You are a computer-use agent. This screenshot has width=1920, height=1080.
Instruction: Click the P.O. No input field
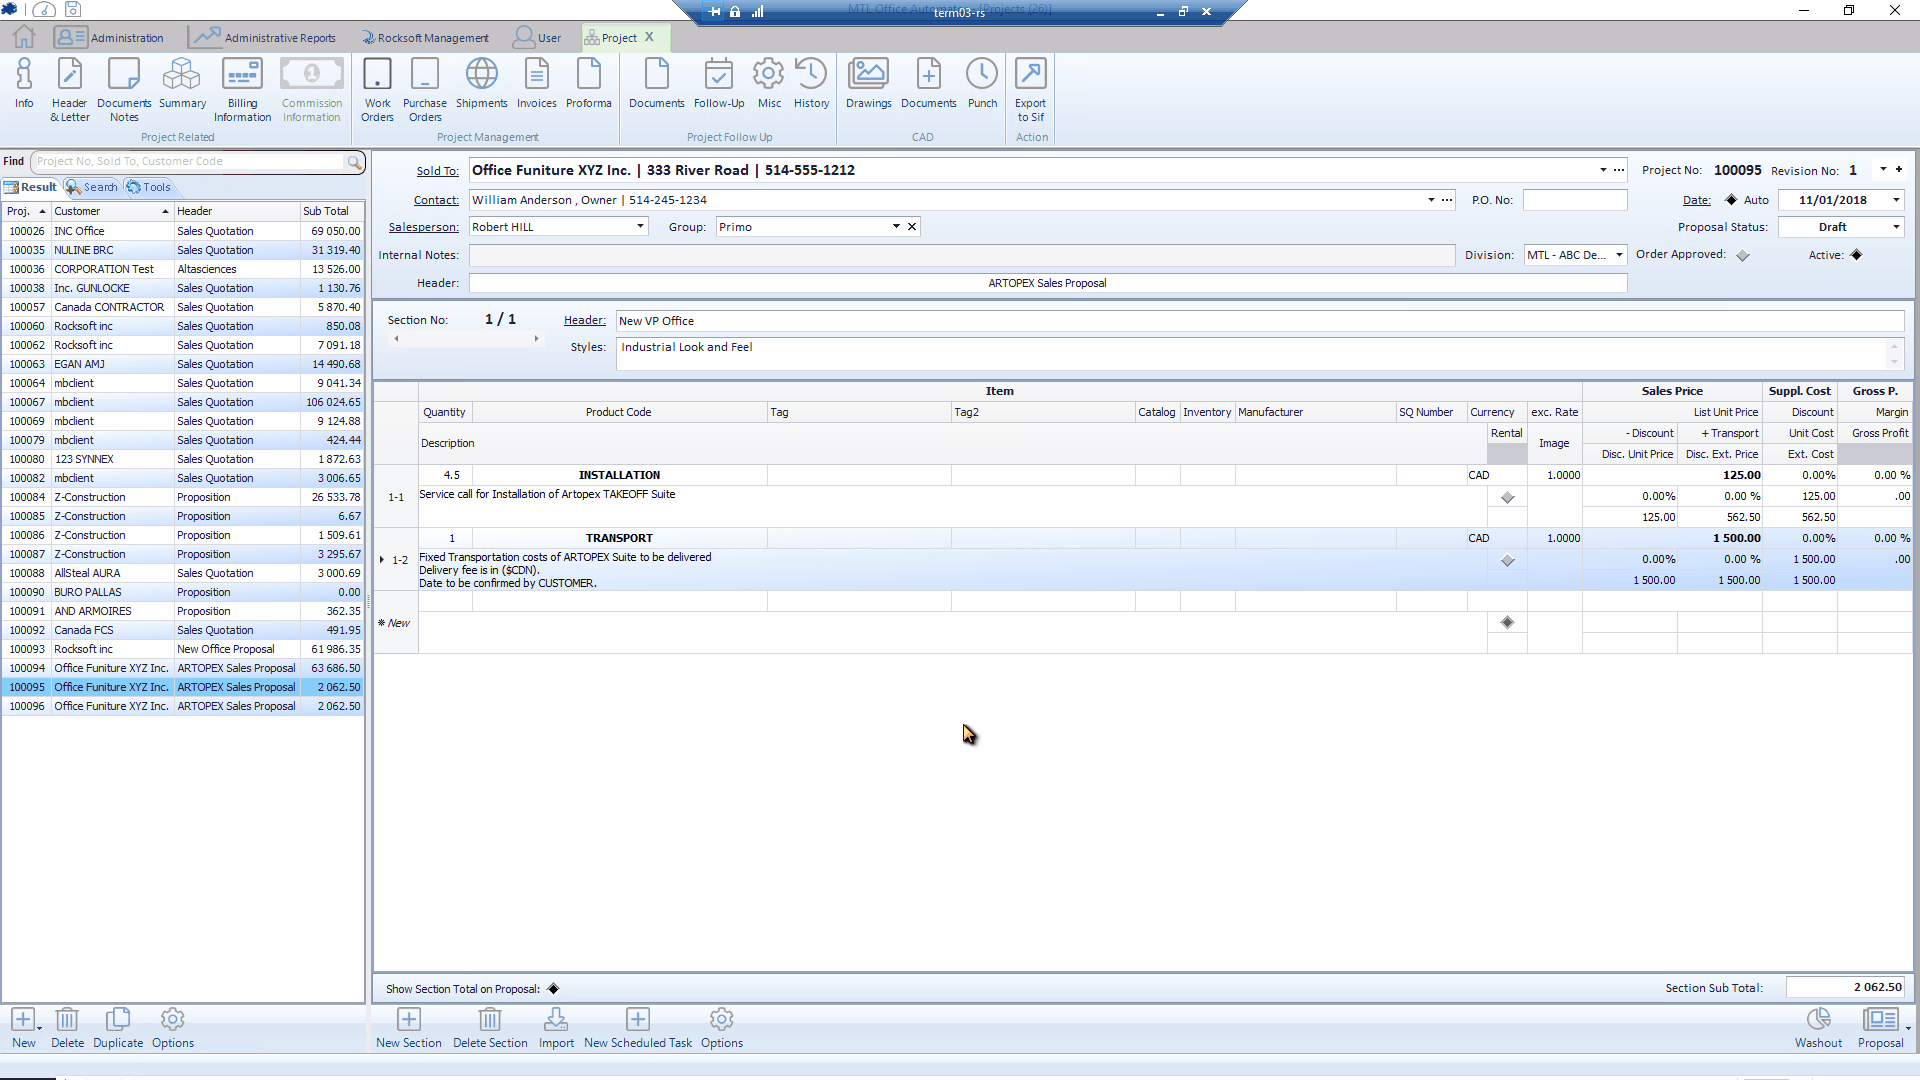(x=1574, y=200)
